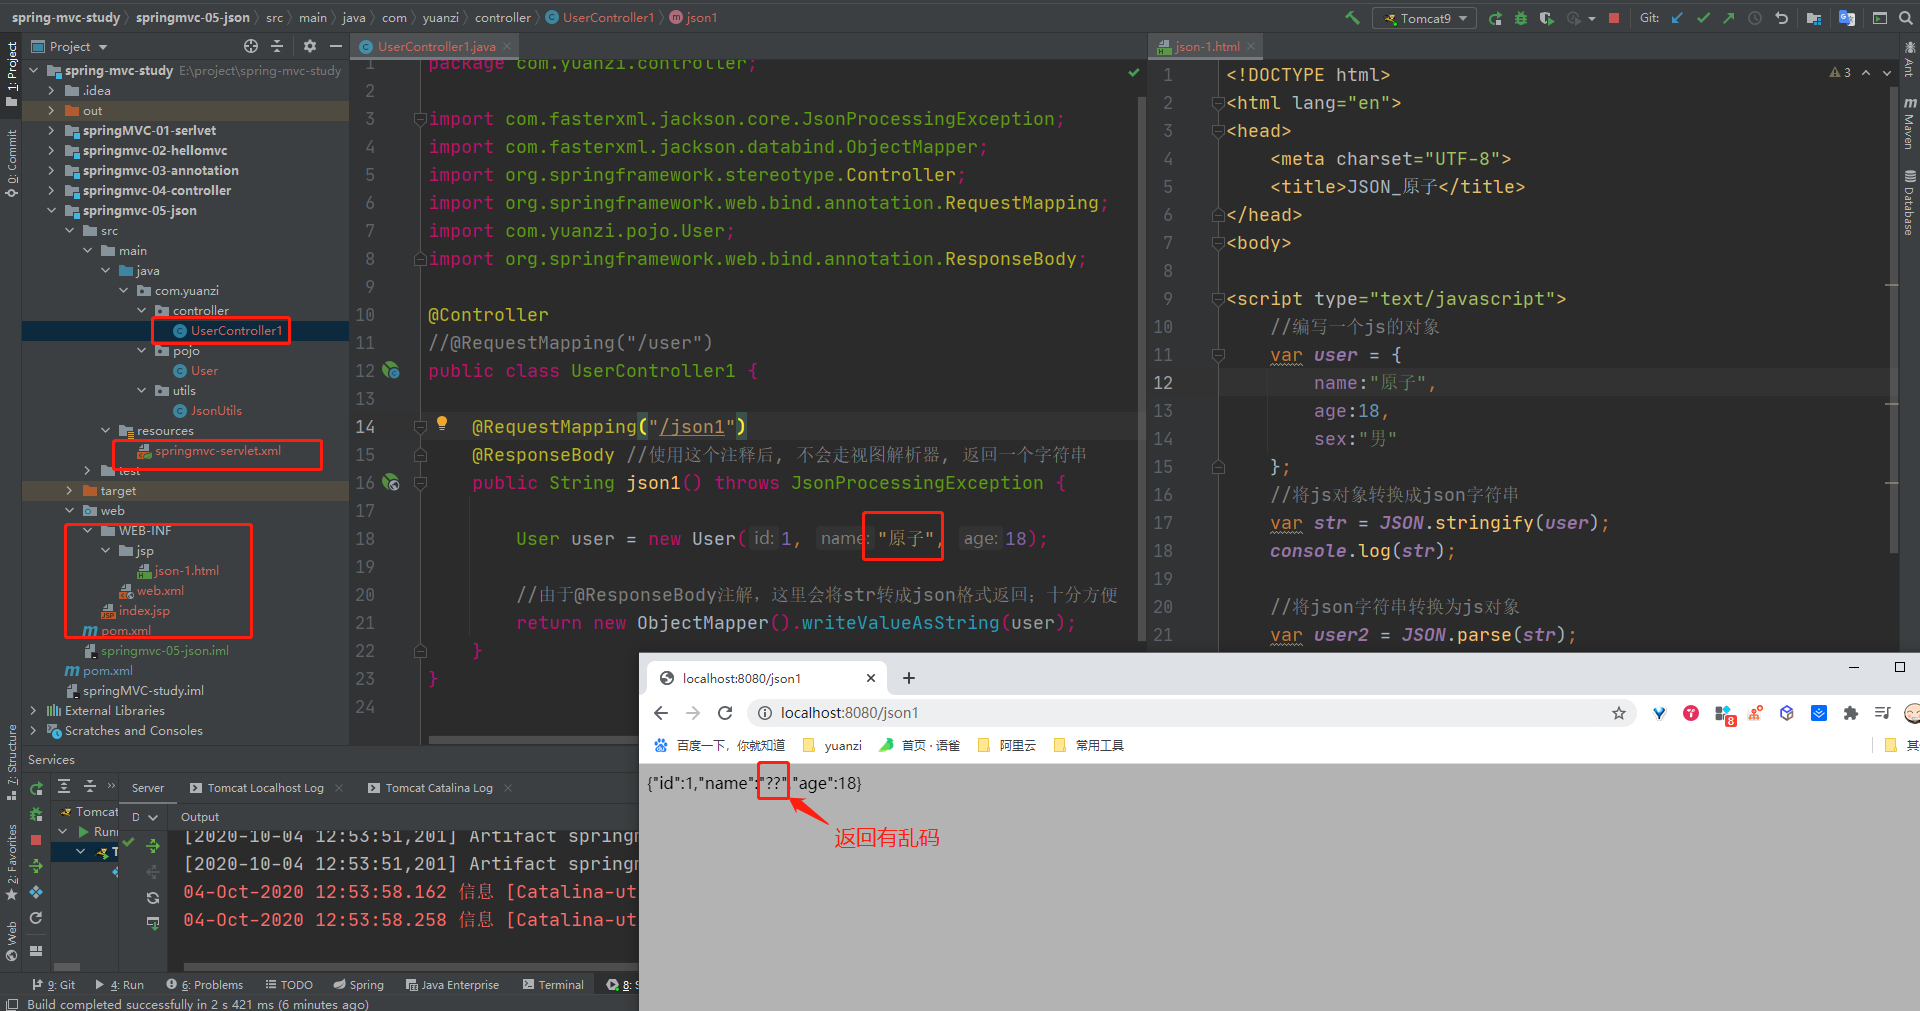Click the Translate plugin icon

pyautogui.click(x=1847, y=18)
